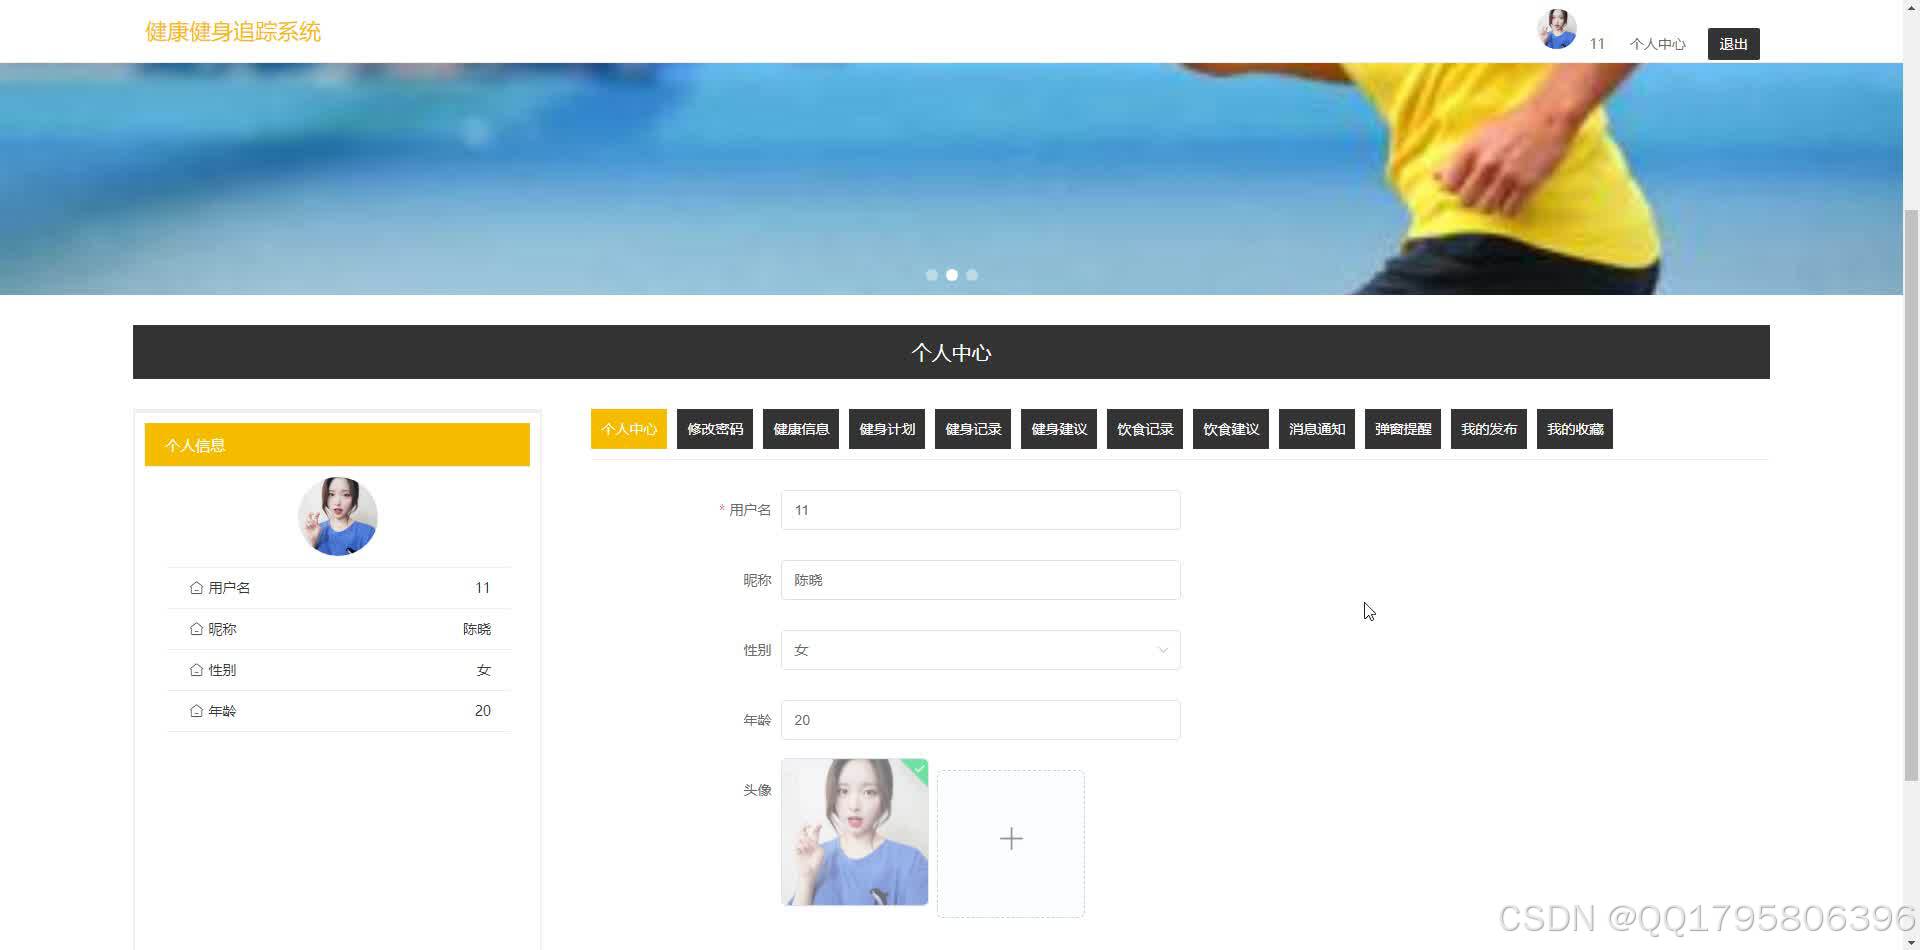Select the 个人中心 tab

point(629,429)
